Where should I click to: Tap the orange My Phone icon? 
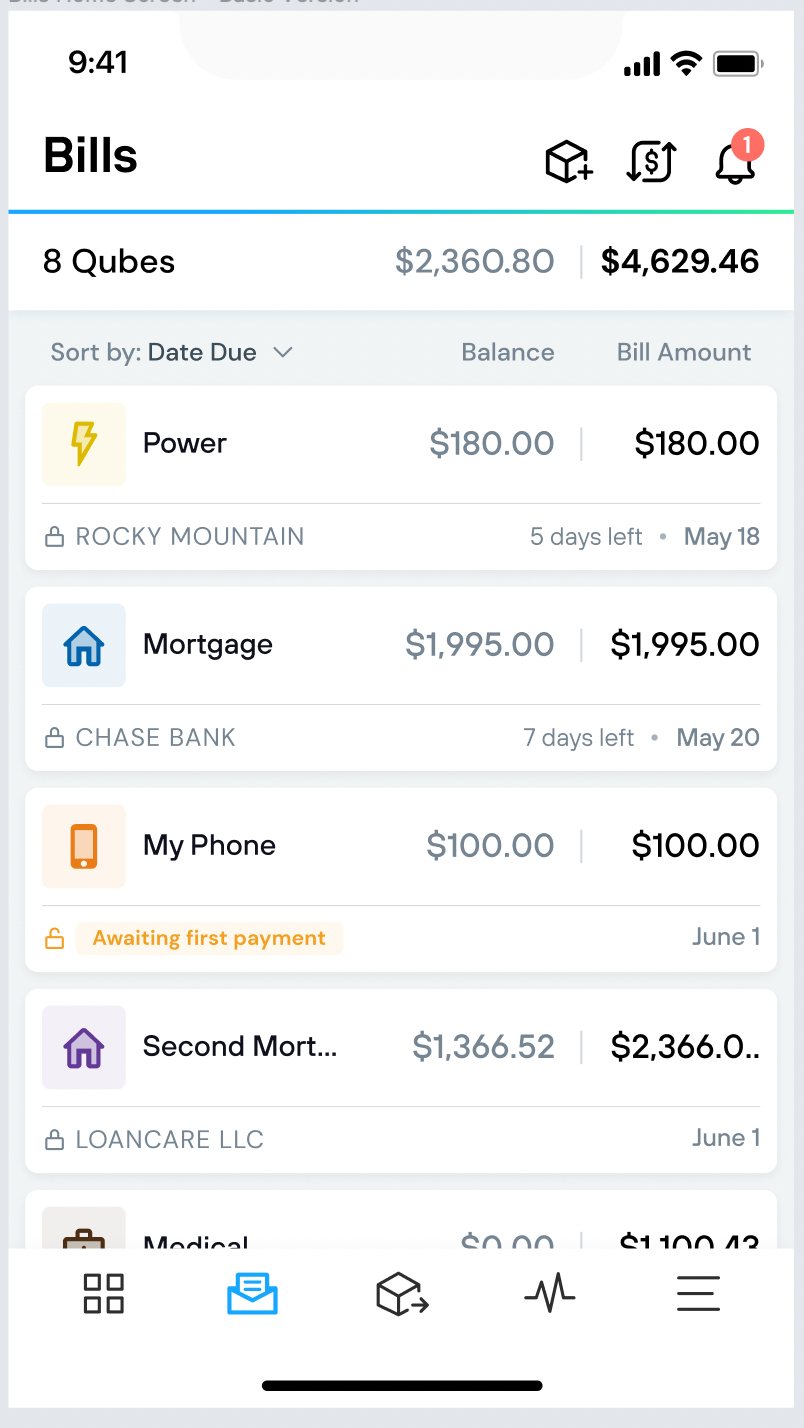[x=84, y=846]
